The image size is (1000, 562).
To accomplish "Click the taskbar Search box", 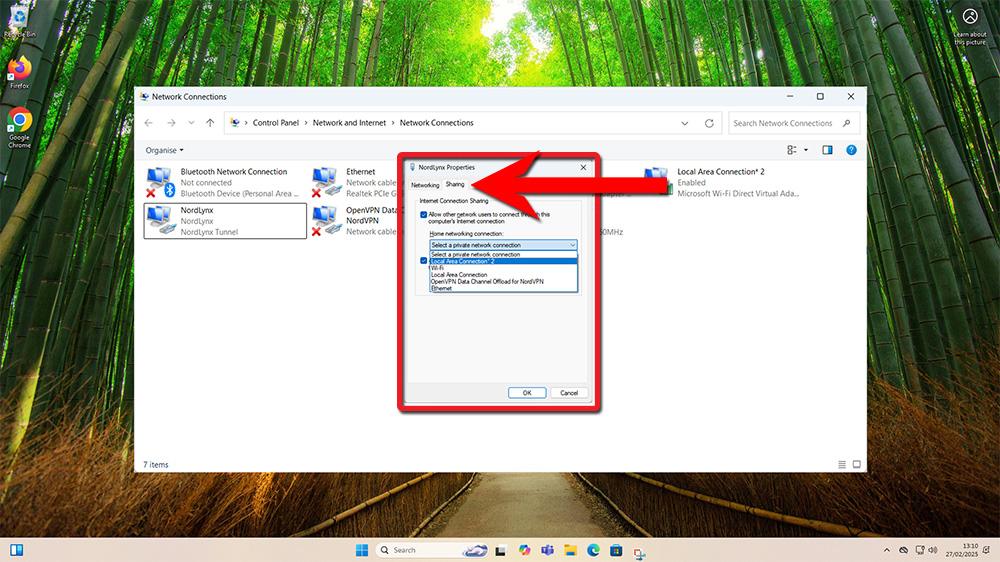I will click(x=431, y=550).
